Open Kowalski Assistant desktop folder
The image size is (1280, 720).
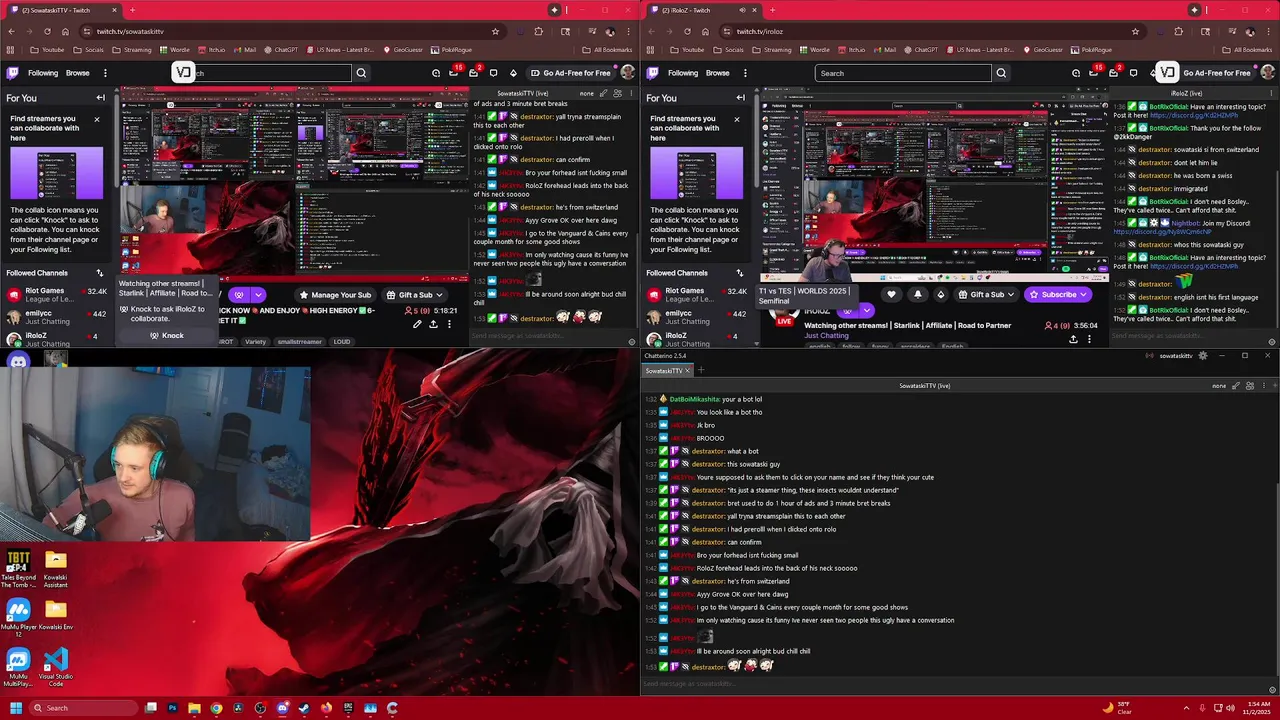tap(56, 567)
